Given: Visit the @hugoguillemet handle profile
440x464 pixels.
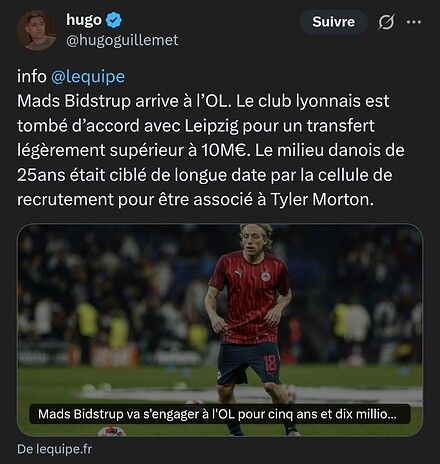Looking at the screenshot, I should coord(122,40).
